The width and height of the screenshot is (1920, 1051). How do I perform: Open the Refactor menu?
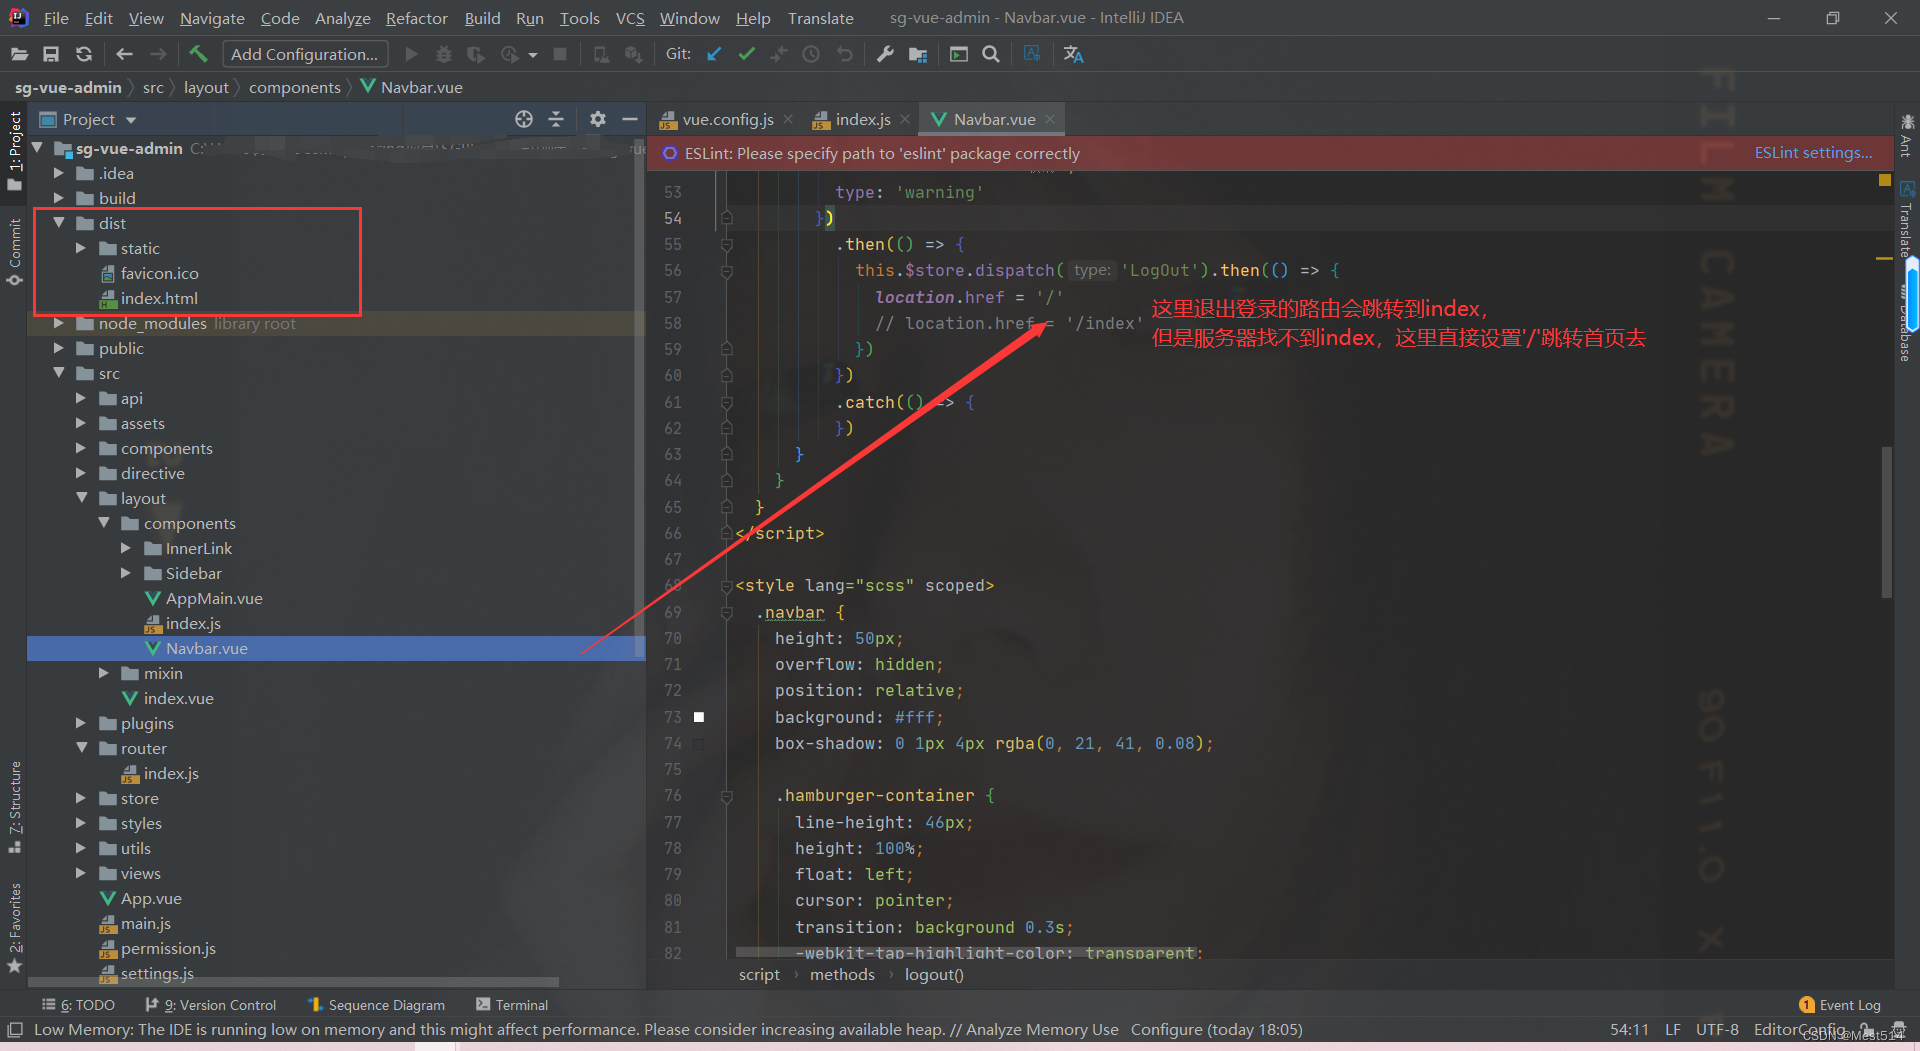point(416,18)
